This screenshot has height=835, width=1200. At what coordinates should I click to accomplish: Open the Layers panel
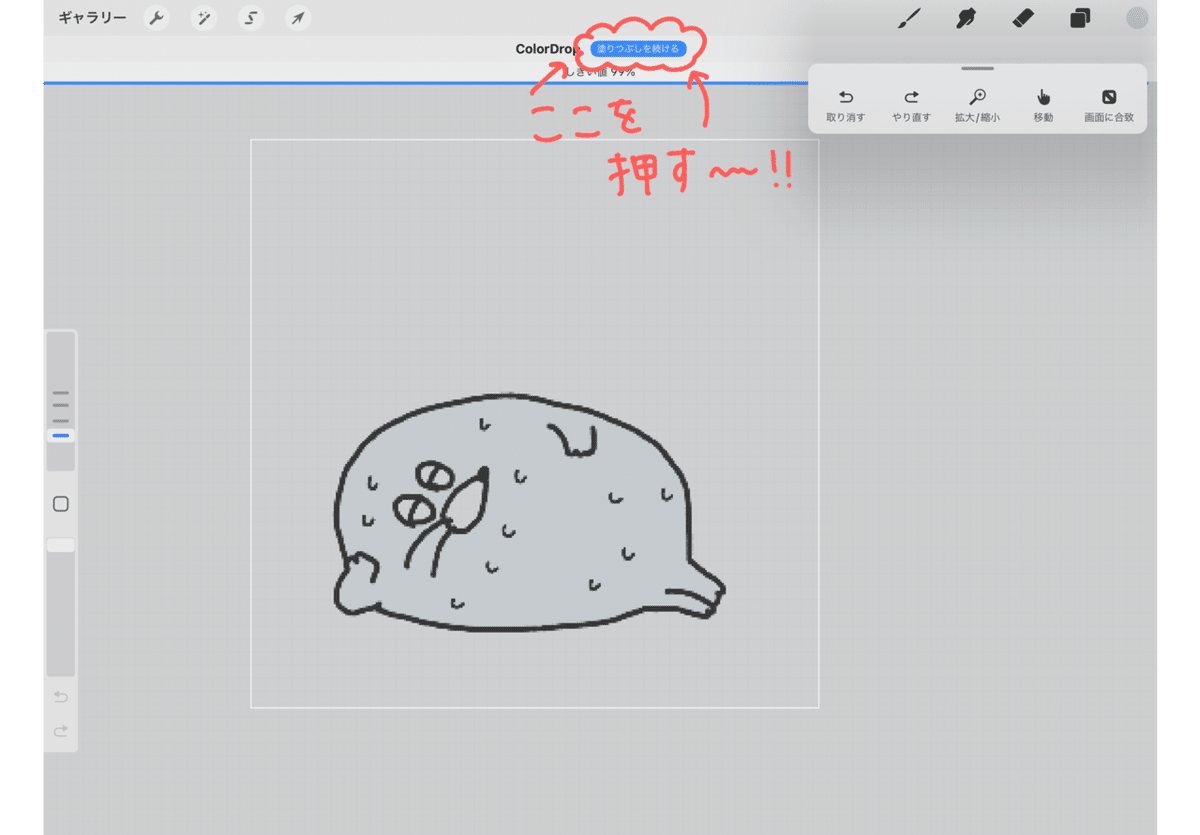coord(1080,18)
